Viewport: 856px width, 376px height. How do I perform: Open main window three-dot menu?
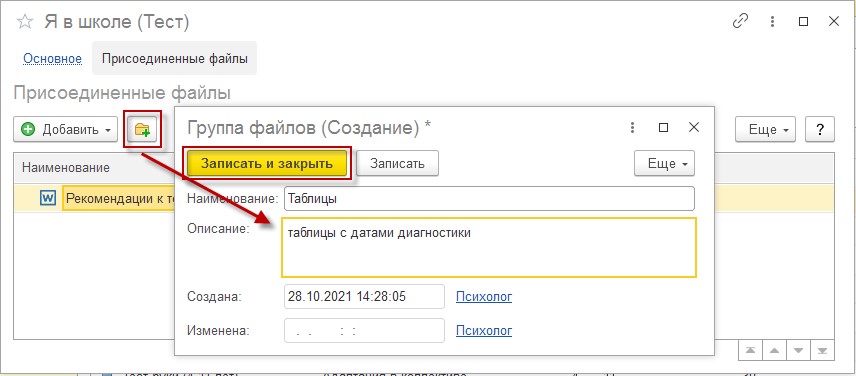click(772, 22)
